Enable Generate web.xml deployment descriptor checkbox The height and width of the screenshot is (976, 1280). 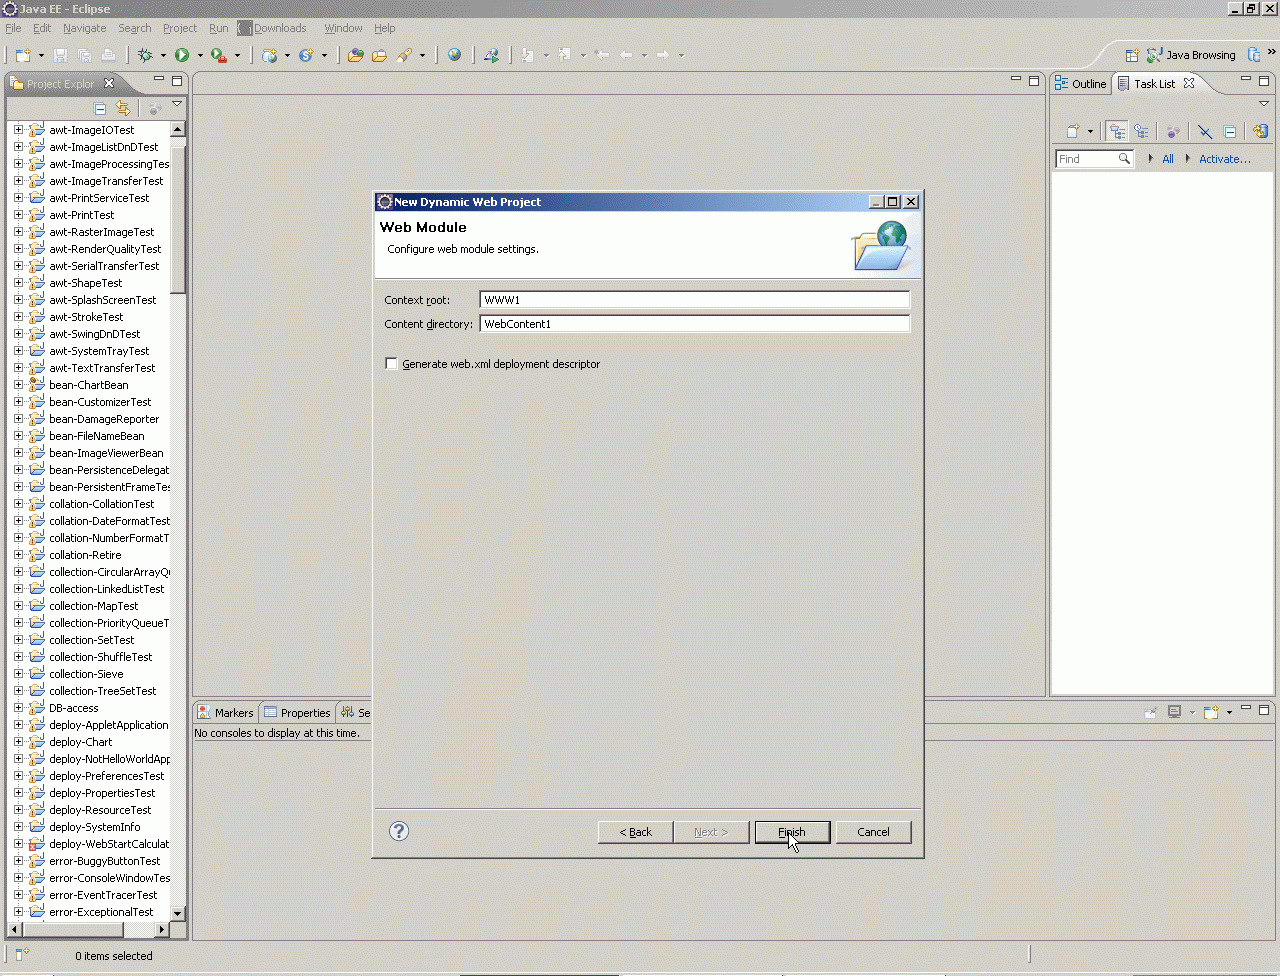click(x=391, y=364)
